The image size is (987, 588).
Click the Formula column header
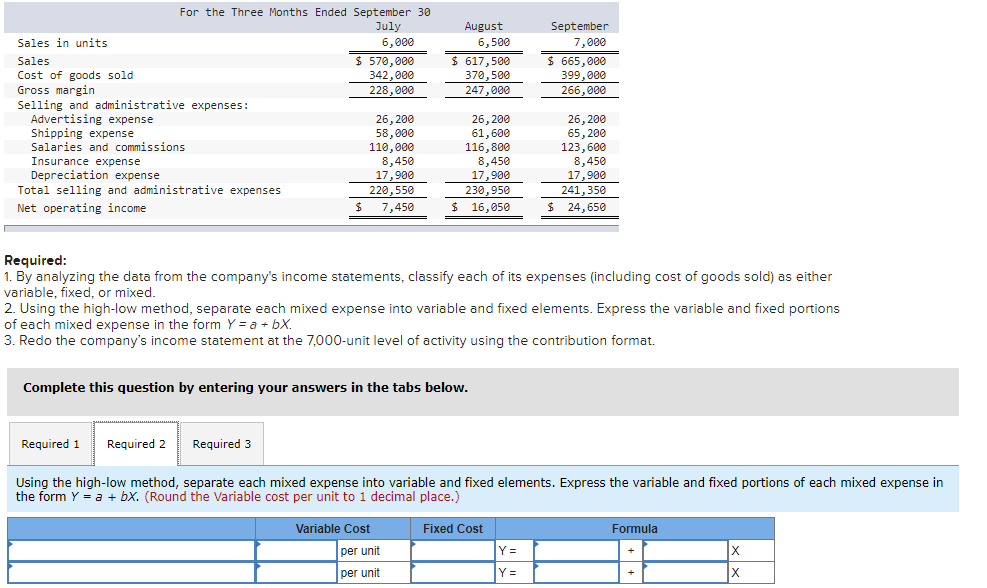tap(636, 528)
